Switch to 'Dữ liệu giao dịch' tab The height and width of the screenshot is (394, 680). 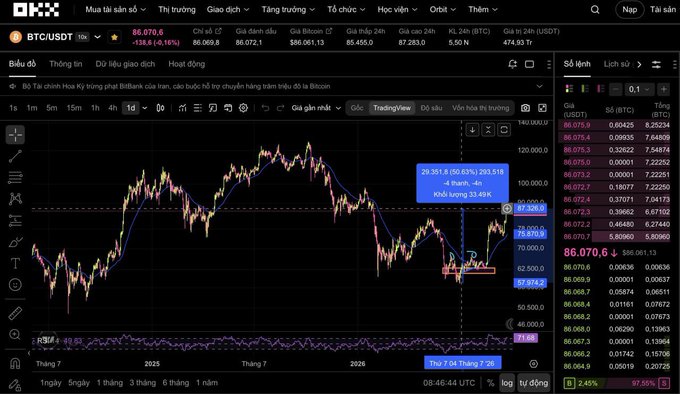[125, 64]
